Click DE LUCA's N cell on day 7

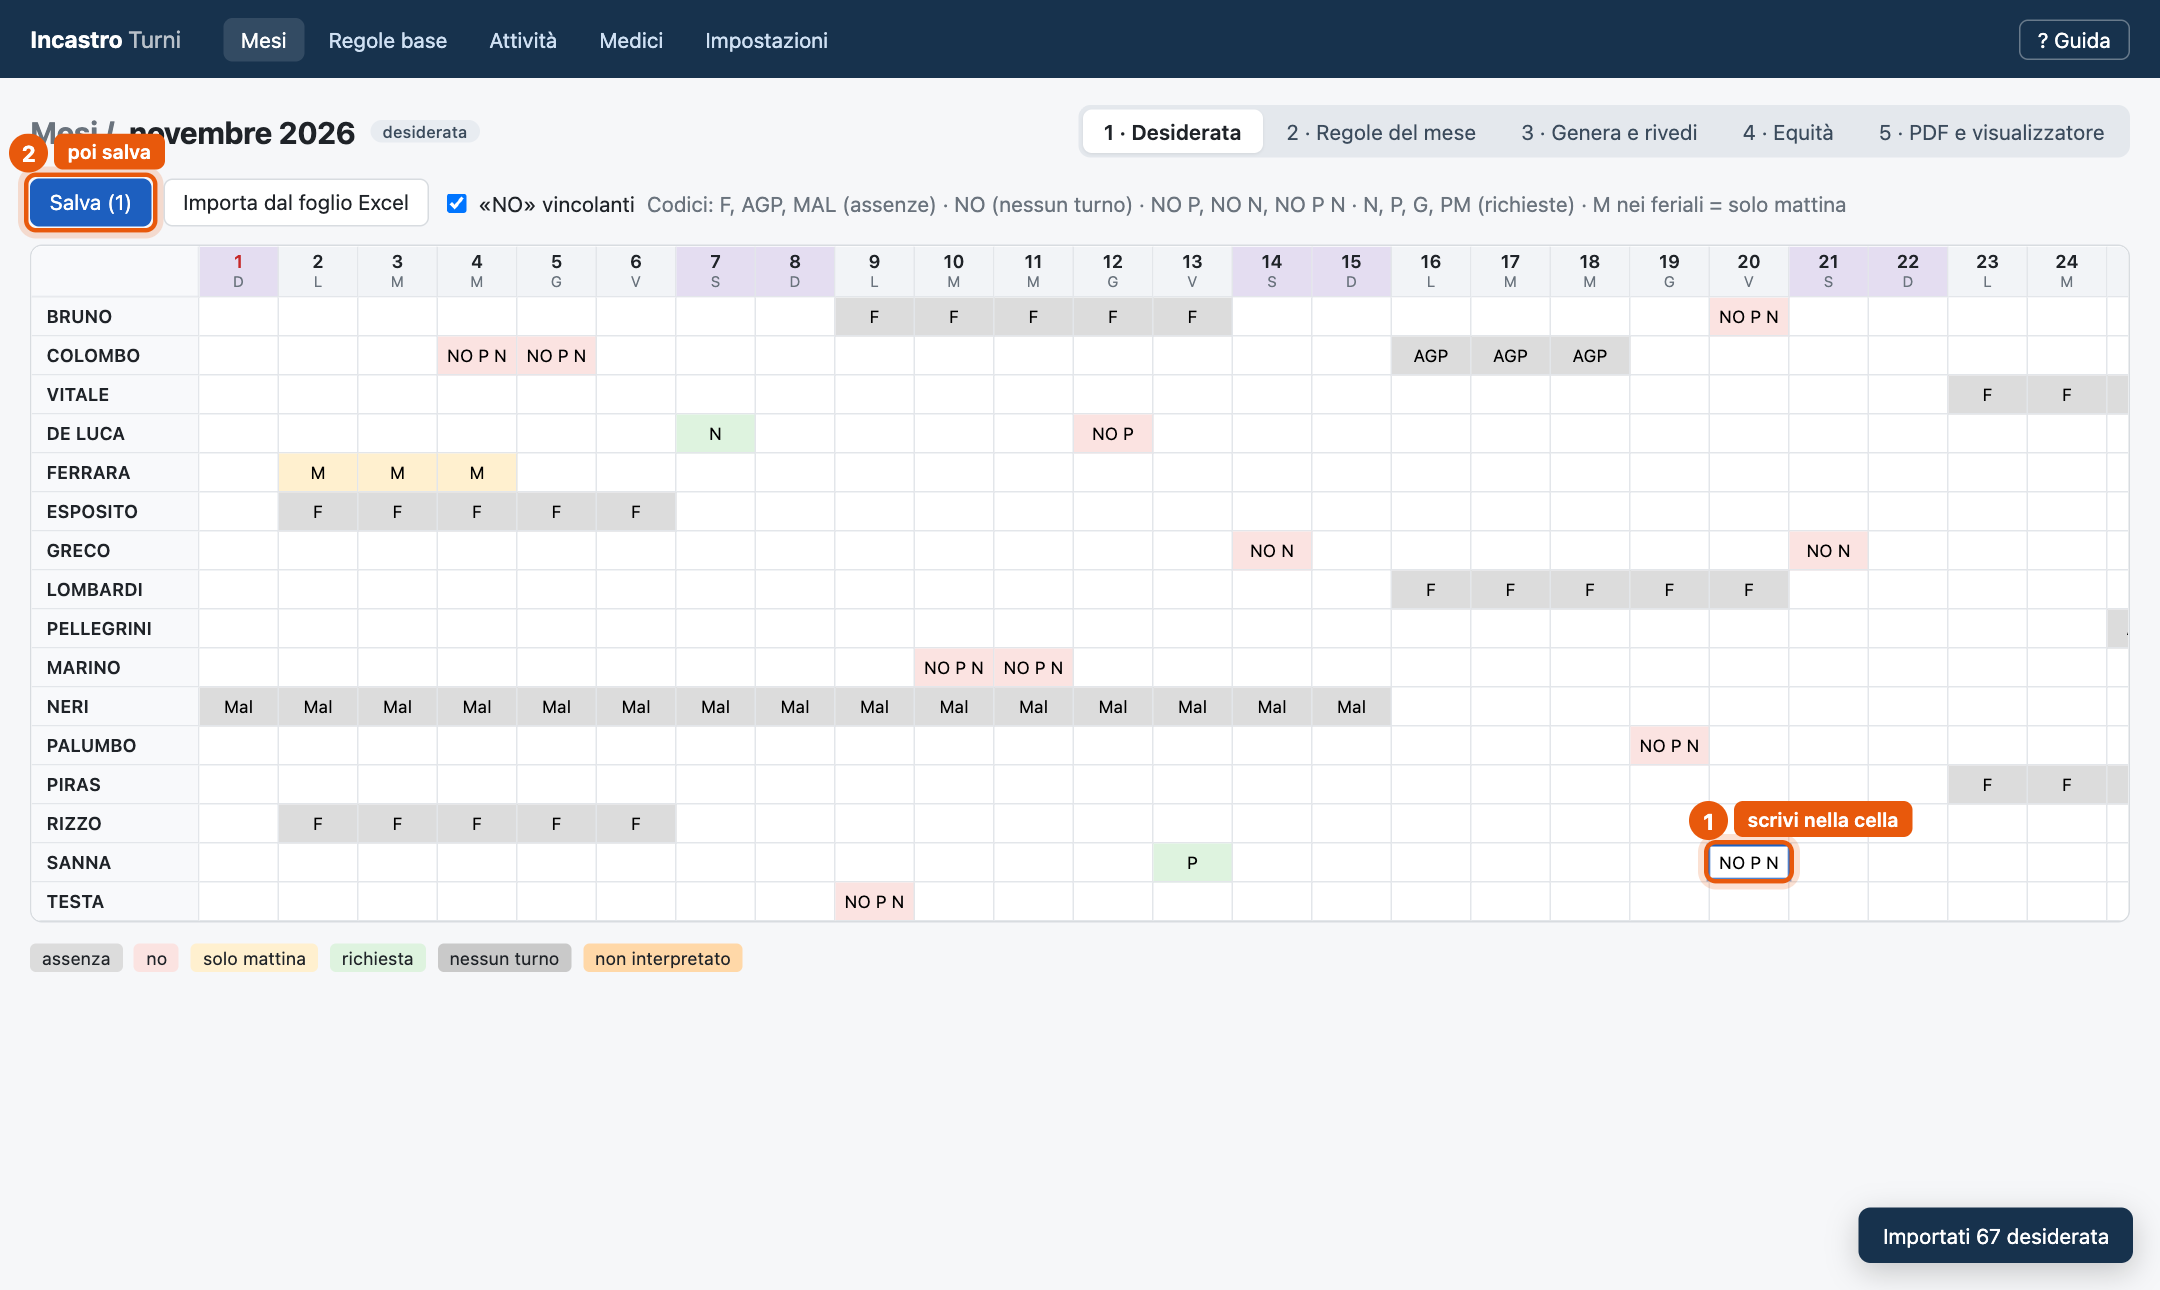[715, 433]
